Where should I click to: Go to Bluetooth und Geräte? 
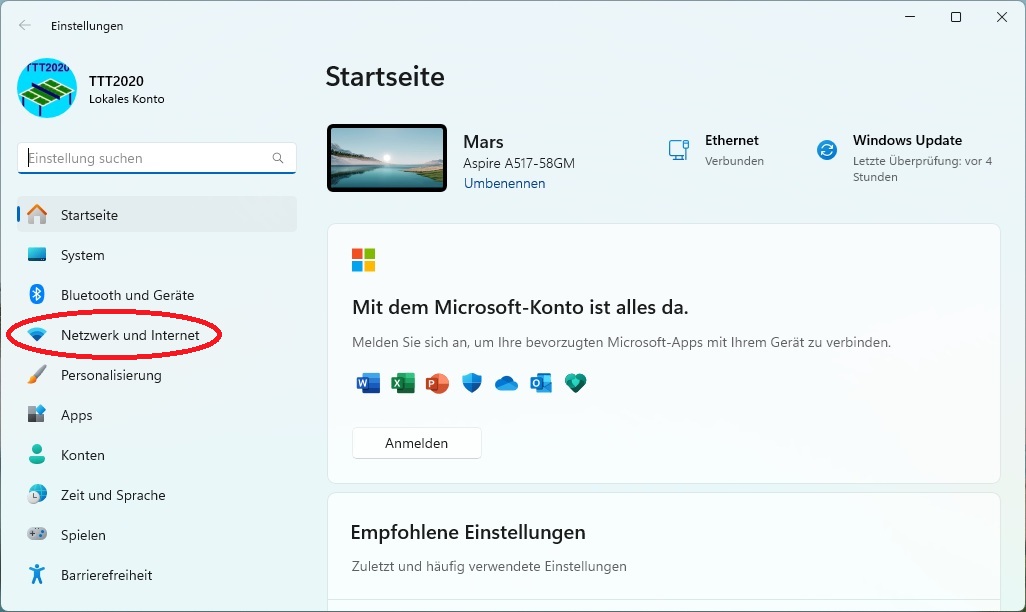157,295
